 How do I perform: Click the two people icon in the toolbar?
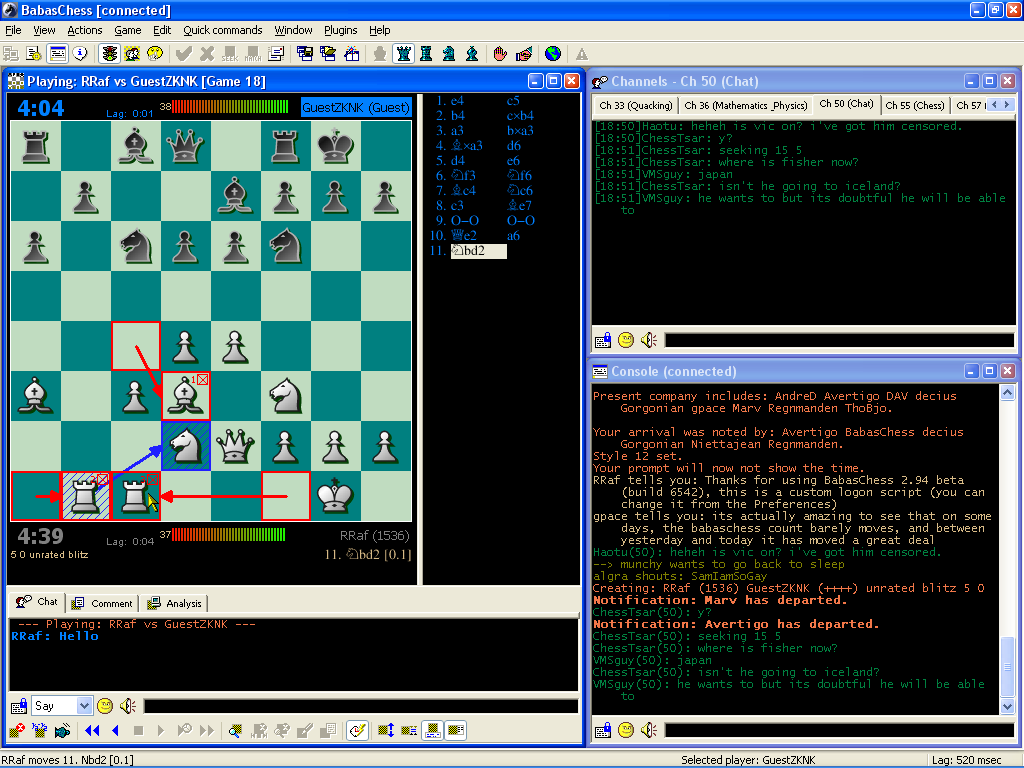click(133, 54)
